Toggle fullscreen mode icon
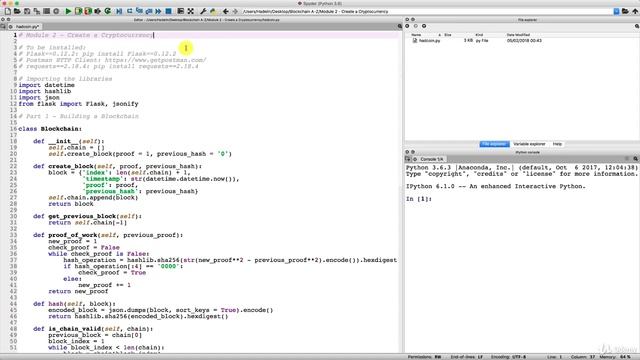The image size is (640, 360). tap(191, 11)
